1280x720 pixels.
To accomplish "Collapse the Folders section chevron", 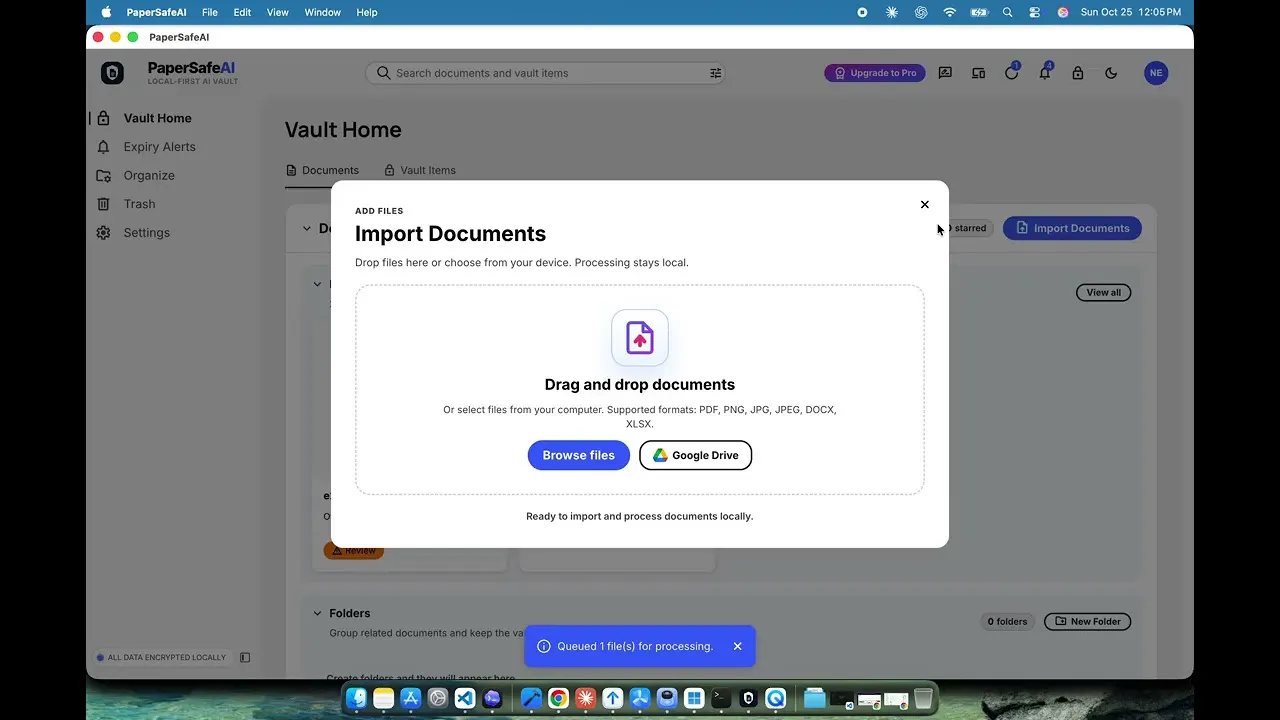I will pos(318,613).
